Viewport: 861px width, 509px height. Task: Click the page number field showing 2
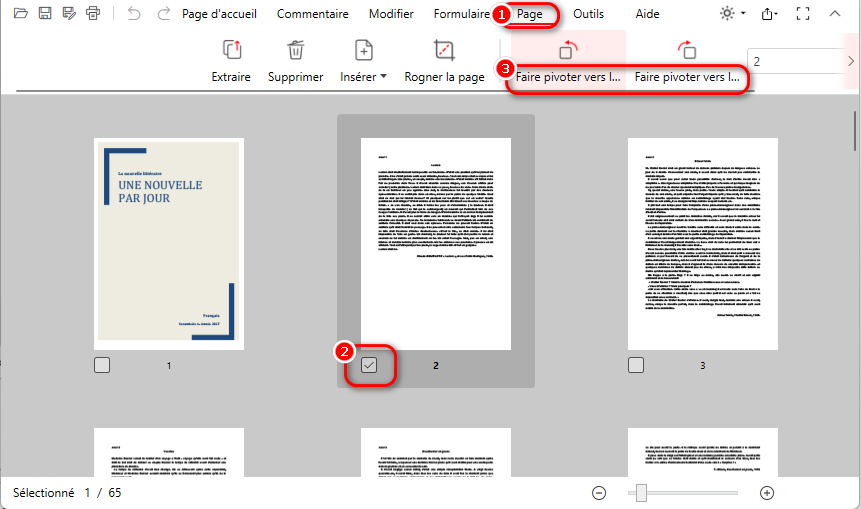793,61
